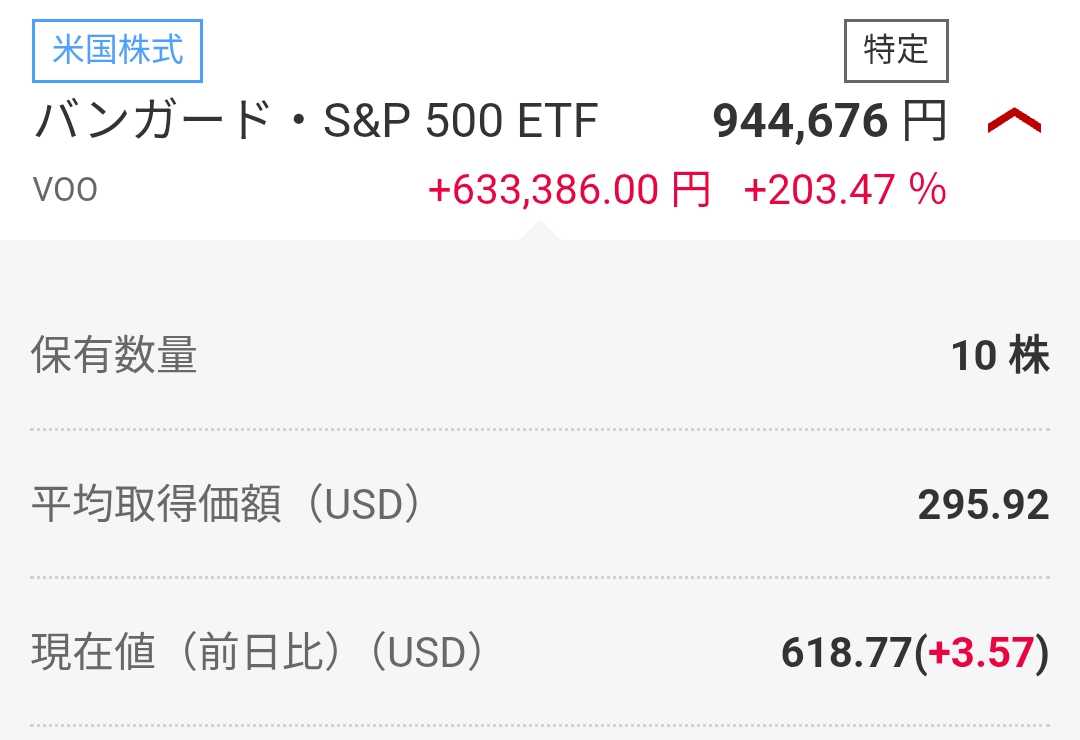Viewport: 1080px width, 740px height.
Task: Tap the 295.92 average cost value
Action: pyautogui.click(x=983, y=506)
